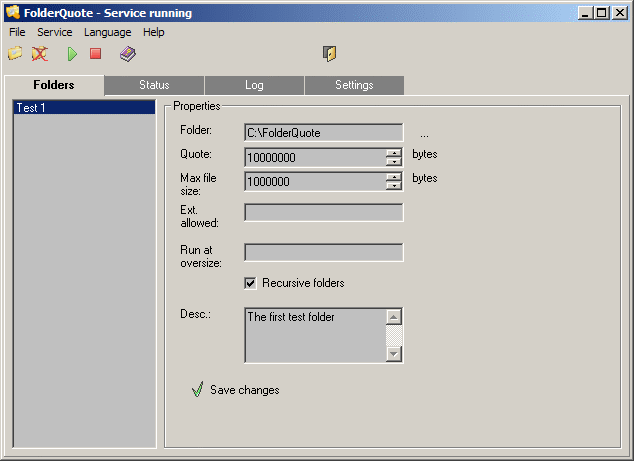Toggle the Recursive folders checkbox

250,283
